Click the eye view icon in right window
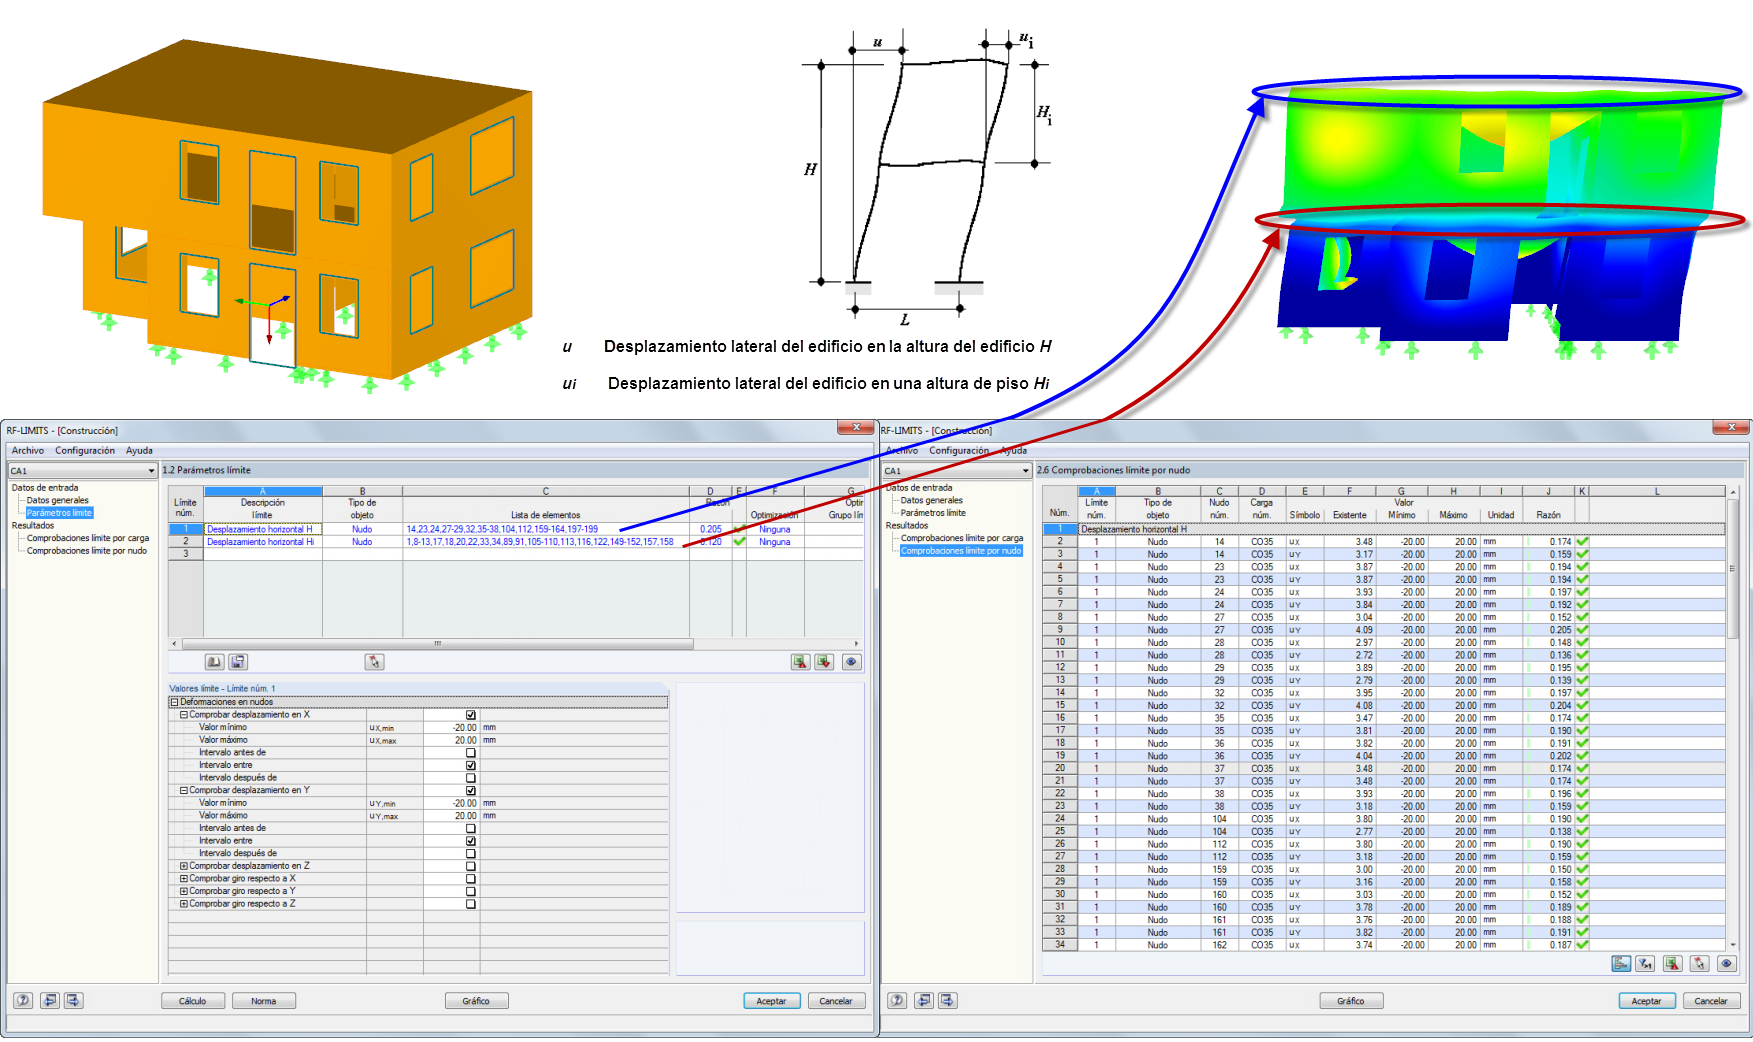This screenshot has height=1042, width=1753. (1727, 964)
